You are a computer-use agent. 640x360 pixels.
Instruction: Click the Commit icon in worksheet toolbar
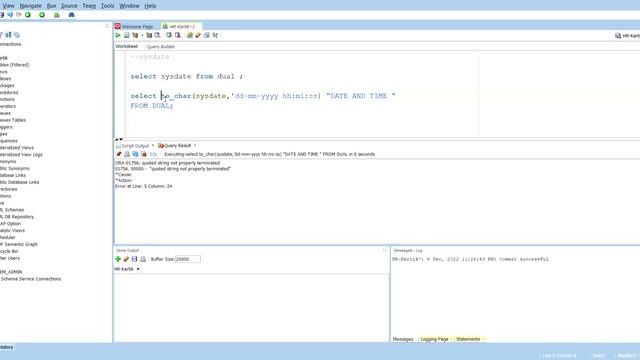point(169,36)
